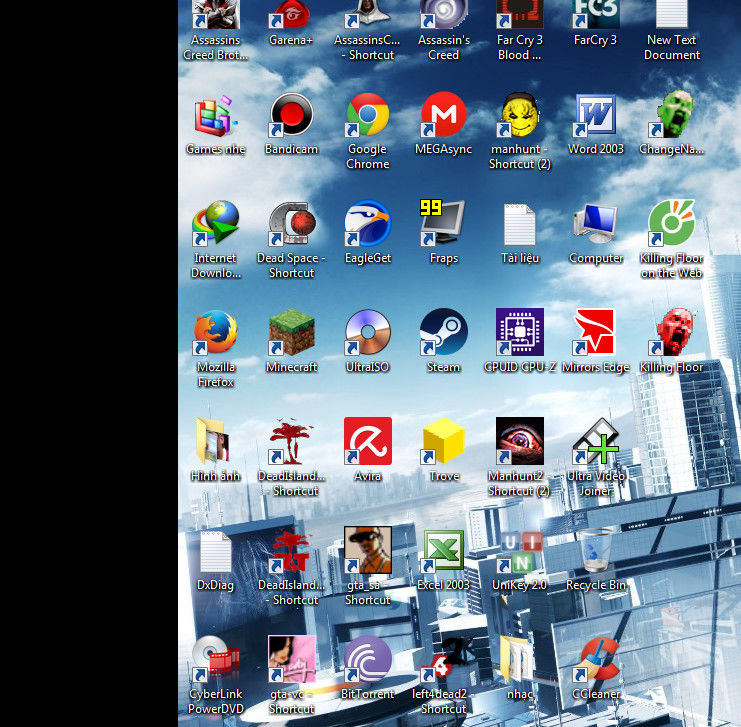
Task: Select the Bandicam recorder icon
Action: 291,116
